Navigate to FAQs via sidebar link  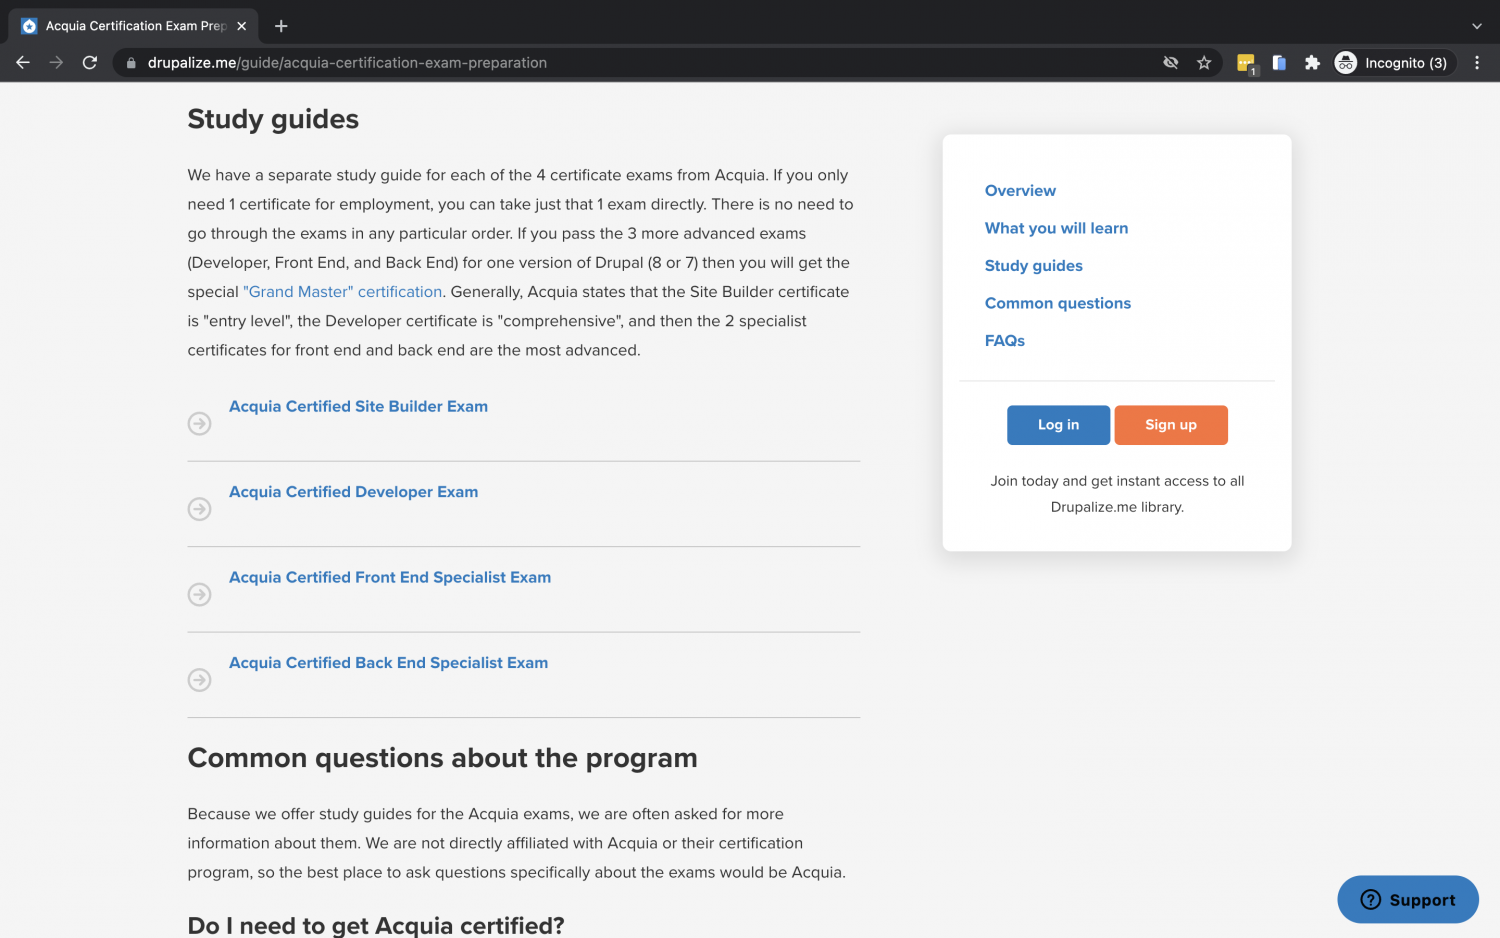click(x=1004, y=340)
